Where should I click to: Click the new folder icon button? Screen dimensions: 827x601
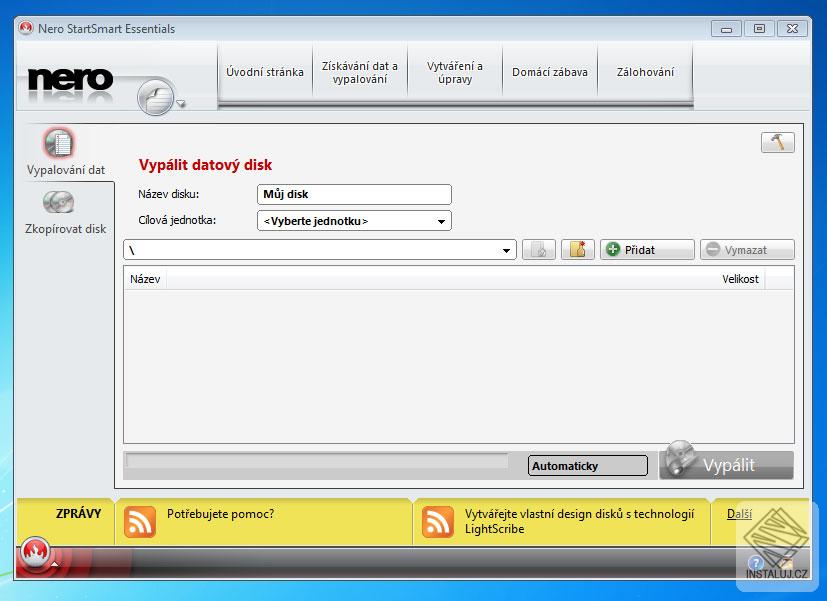pyautogui.click(x=578, y=249)
